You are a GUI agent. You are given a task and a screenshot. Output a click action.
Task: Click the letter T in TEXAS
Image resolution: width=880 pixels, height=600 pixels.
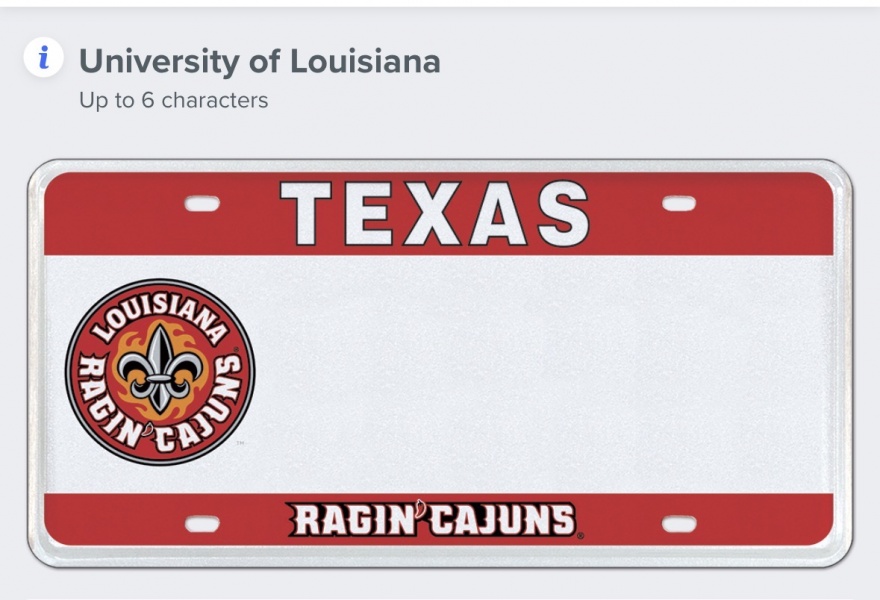[x=306, y=214]
